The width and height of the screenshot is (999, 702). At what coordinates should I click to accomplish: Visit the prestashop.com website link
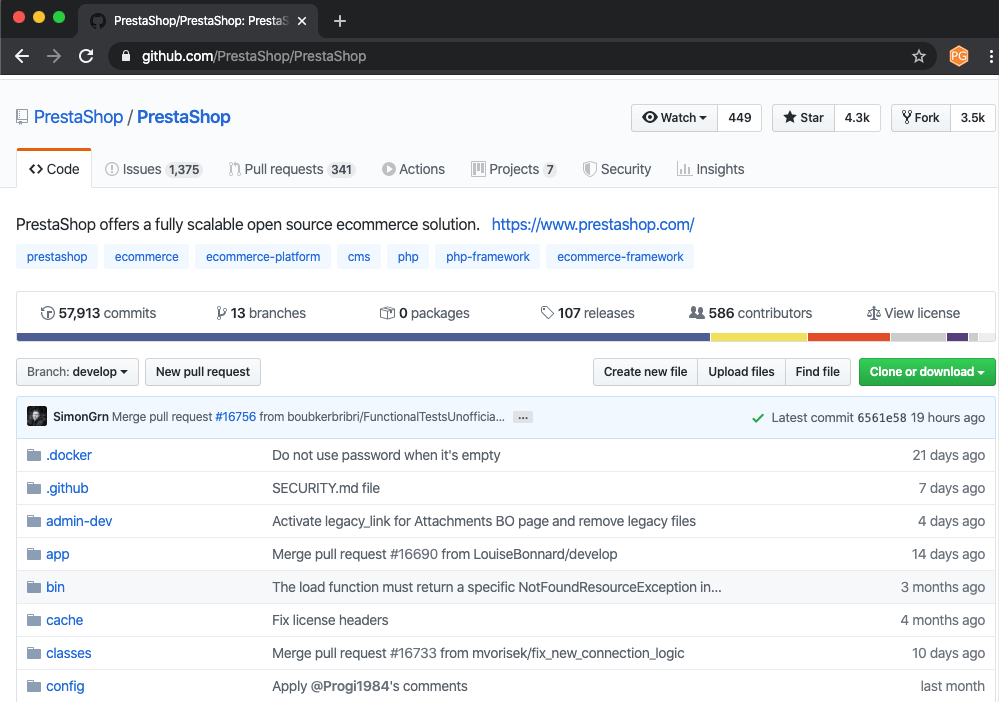point(592,225)
